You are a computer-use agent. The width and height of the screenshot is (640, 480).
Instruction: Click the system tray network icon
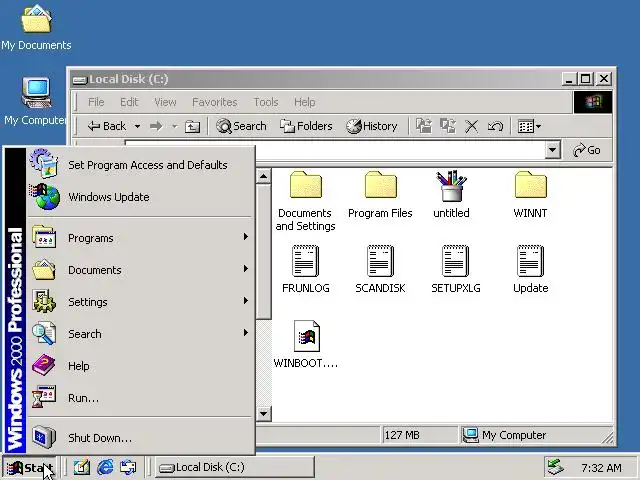pos(556,467)
